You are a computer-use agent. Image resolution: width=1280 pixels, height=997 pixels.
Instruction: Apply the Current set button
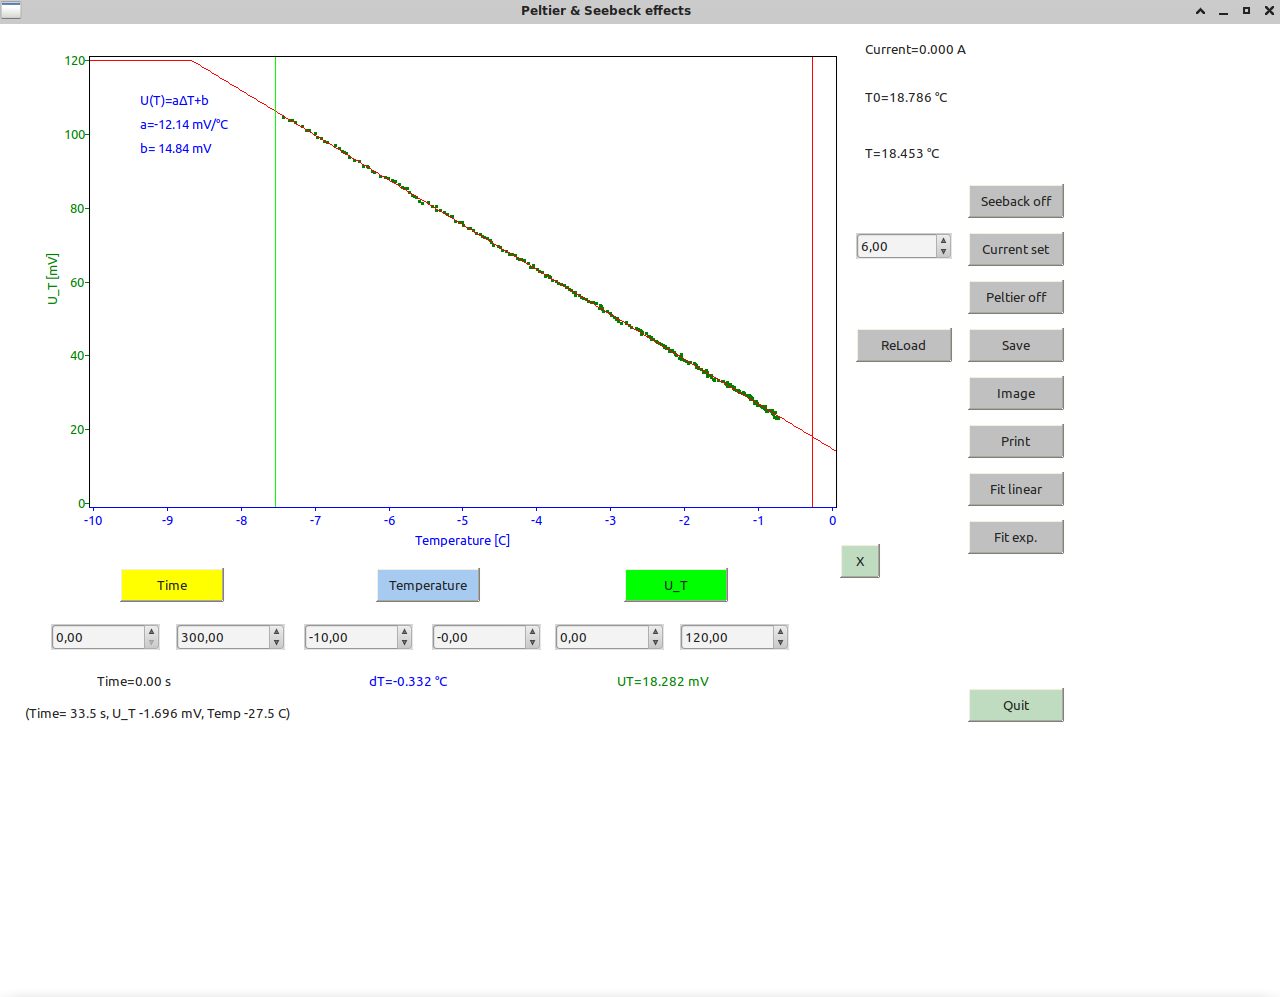[1015, 249]
